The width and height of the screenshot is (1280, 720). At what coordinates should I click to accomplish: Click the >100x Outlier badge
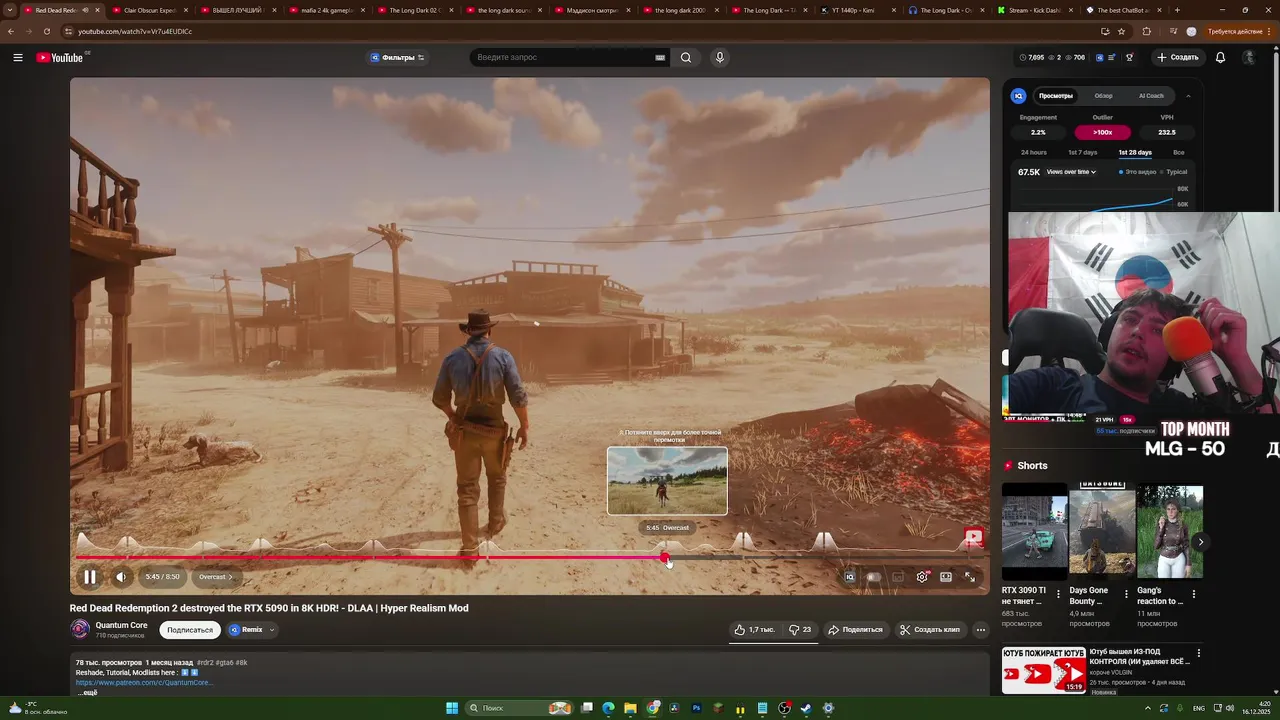click(x=1102, y=132)
